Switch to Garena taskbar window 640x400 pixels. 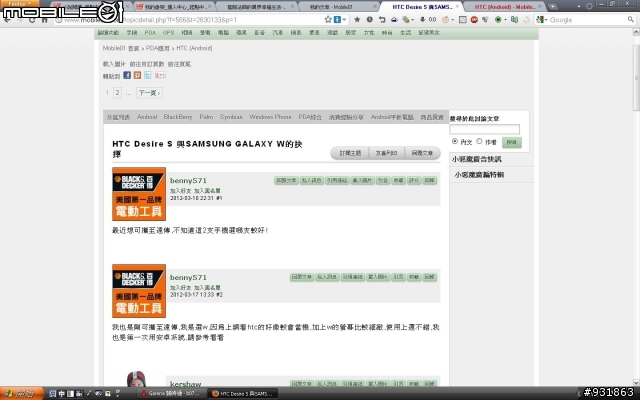point(171,393)
